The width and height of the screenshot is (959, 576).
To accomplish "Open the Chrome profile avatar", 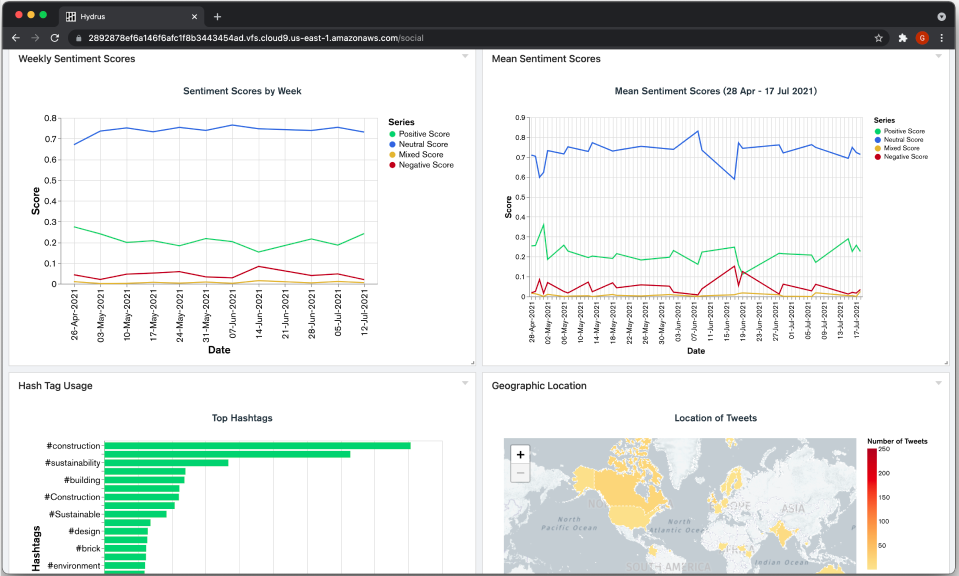I will click(922, 38).
